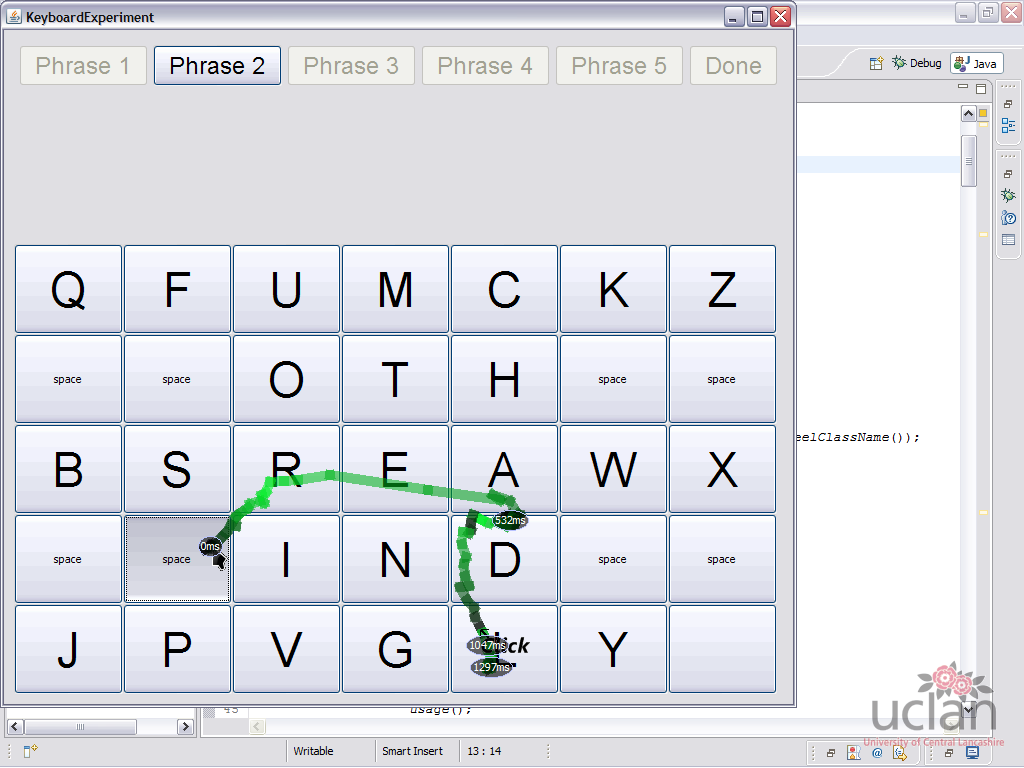Open the Debug perspective

[x=917, y=63]
